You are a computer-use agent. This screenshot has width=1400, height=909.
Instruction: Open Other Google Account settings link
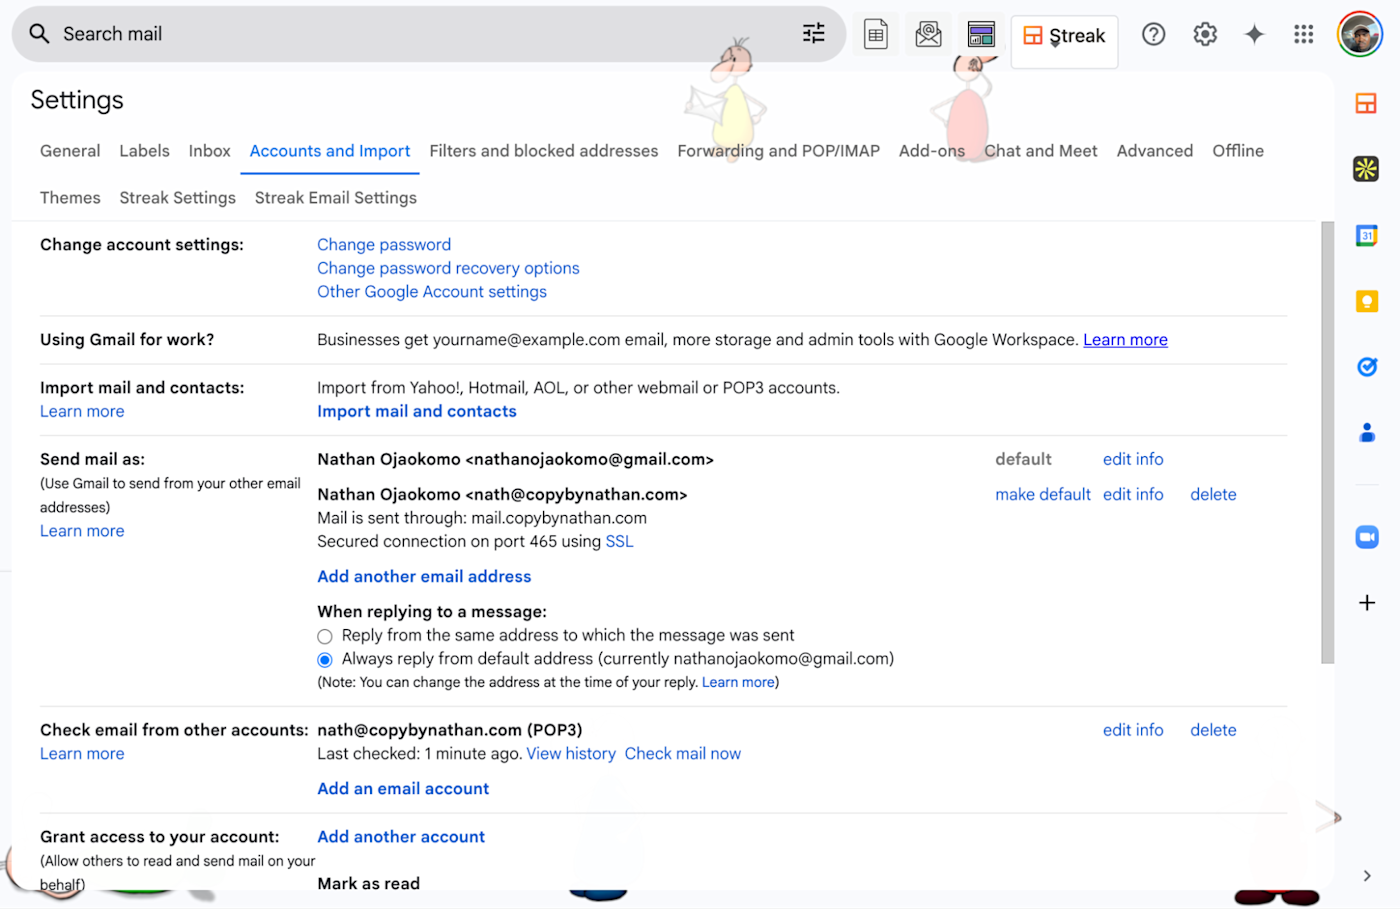coord(432,292)
